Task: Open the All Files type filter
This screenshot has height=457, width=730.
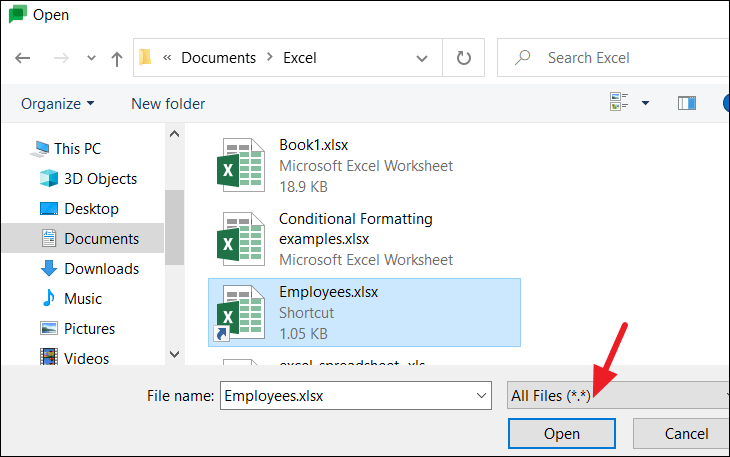Action: (618, 396)
